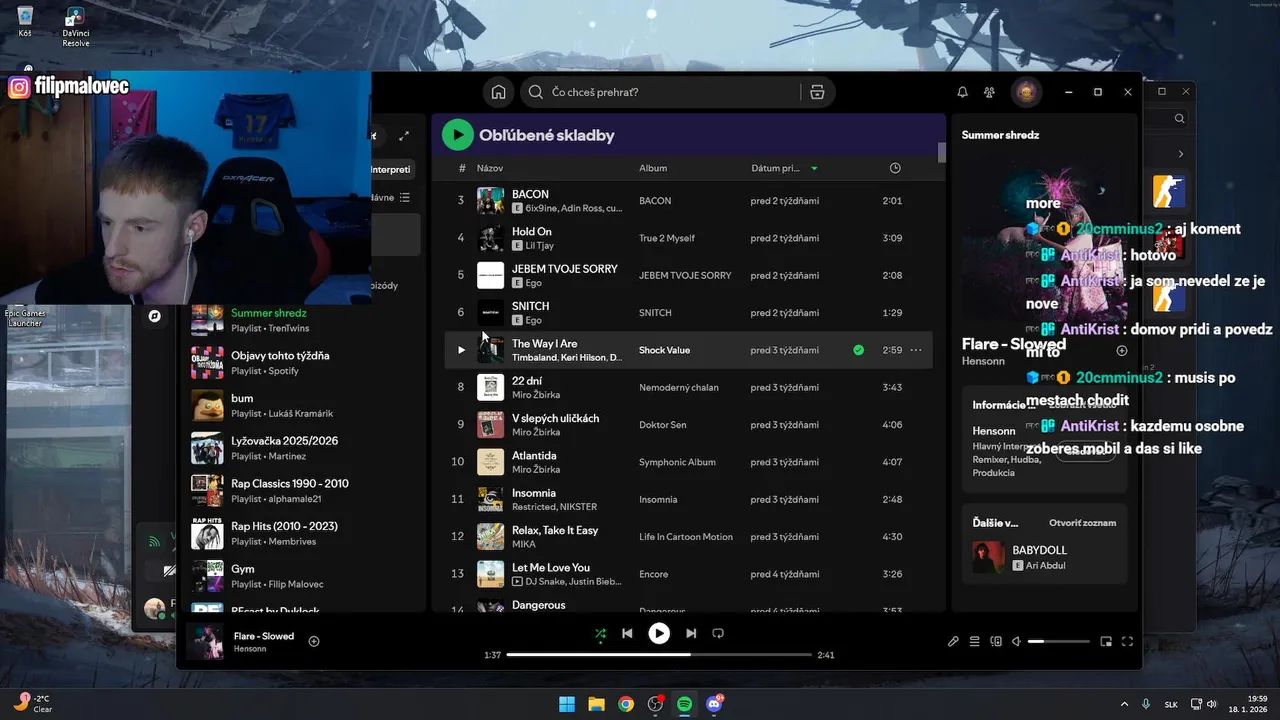Open the Gym playlist
Viewport: 1280px width, 720px height.
click(x=305, y=576)
